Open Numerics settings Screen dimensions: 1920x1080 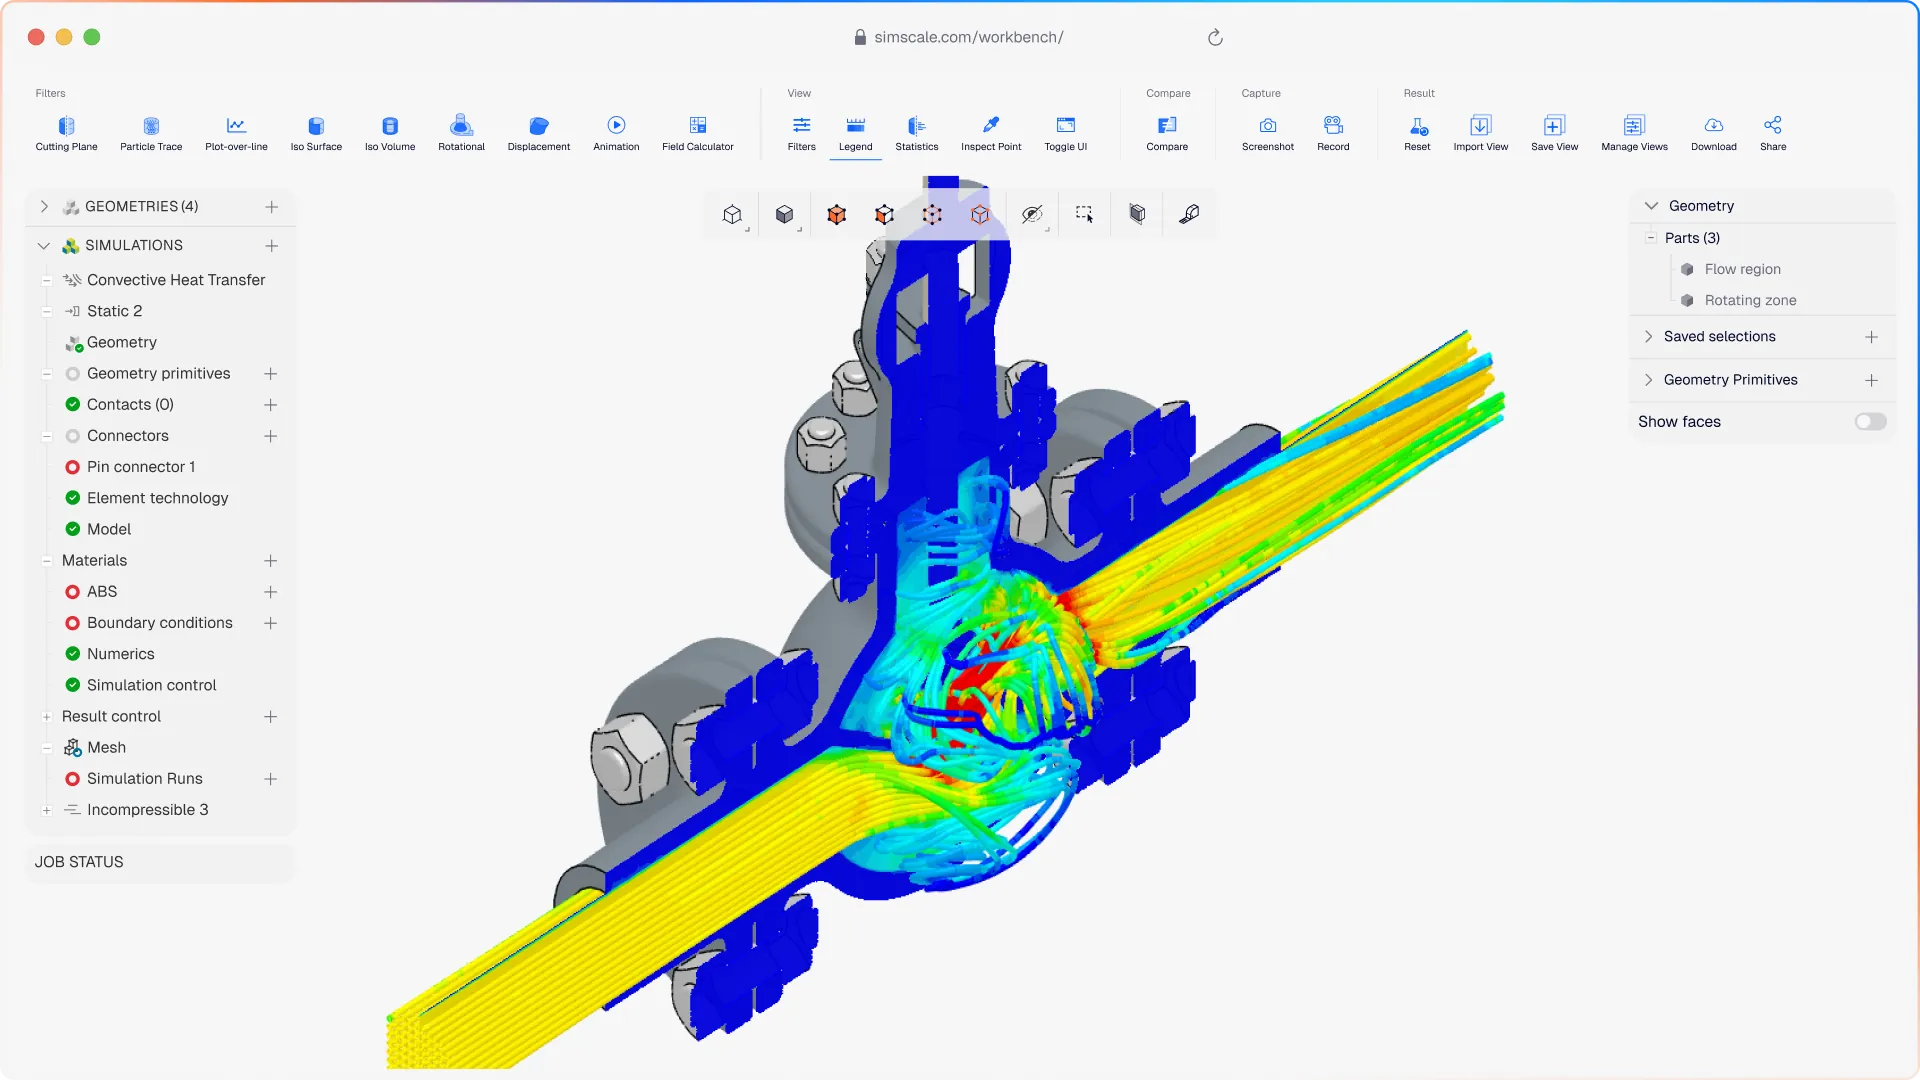click(x=120, y=654)
